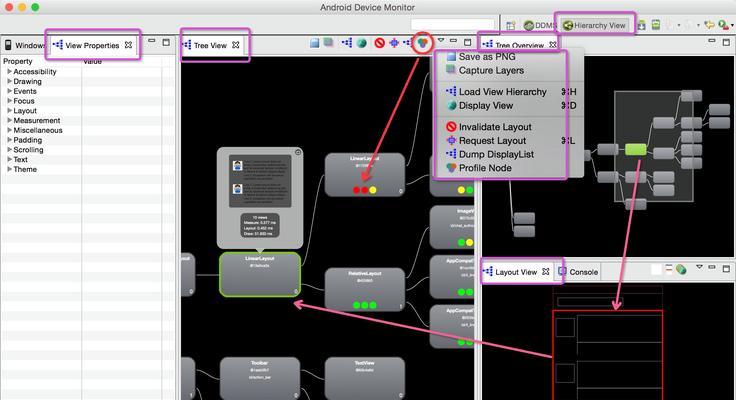736x400 pixels.
Task: Click Load View Hierarchy toolbar icon
Action: [347, 43]
